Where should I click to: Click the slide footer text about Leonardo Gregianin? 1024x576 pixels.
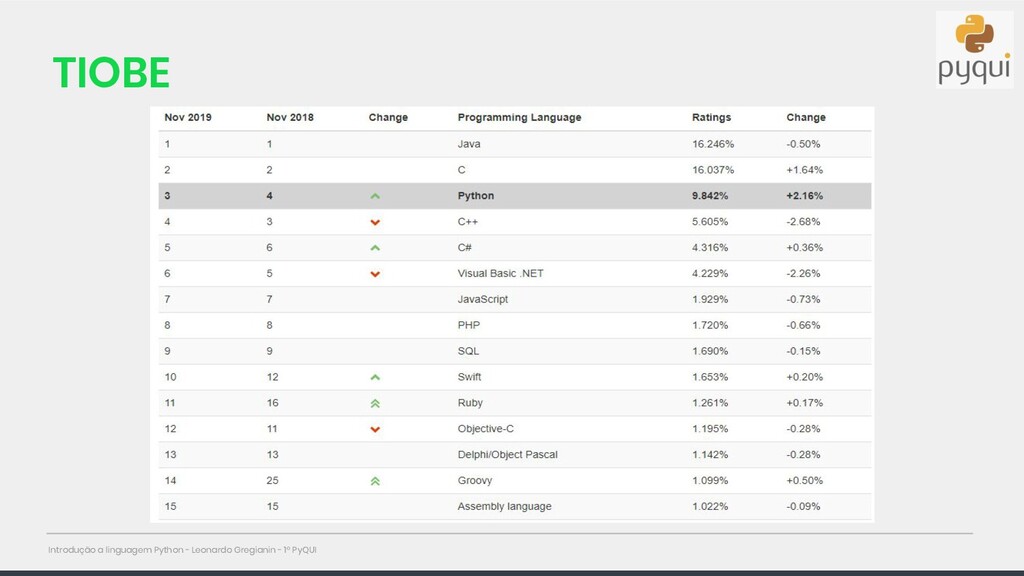coord(182,550)
